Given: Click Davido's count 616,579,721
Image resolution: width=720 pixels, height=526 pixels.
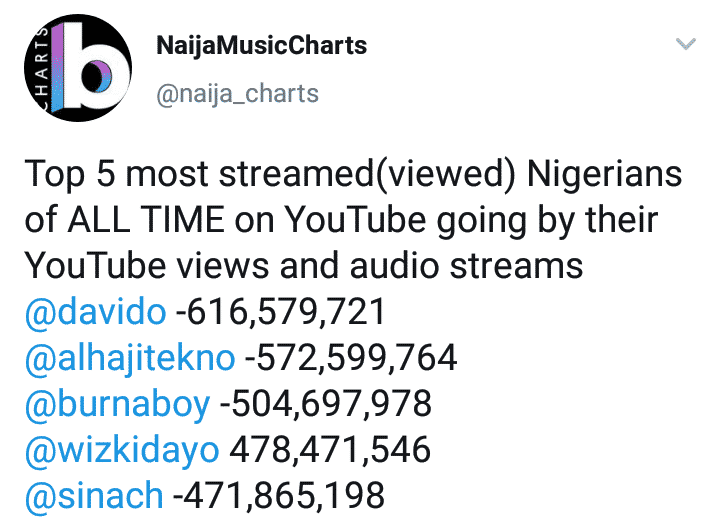Looking at the screenshot, I should click(282, 312).
